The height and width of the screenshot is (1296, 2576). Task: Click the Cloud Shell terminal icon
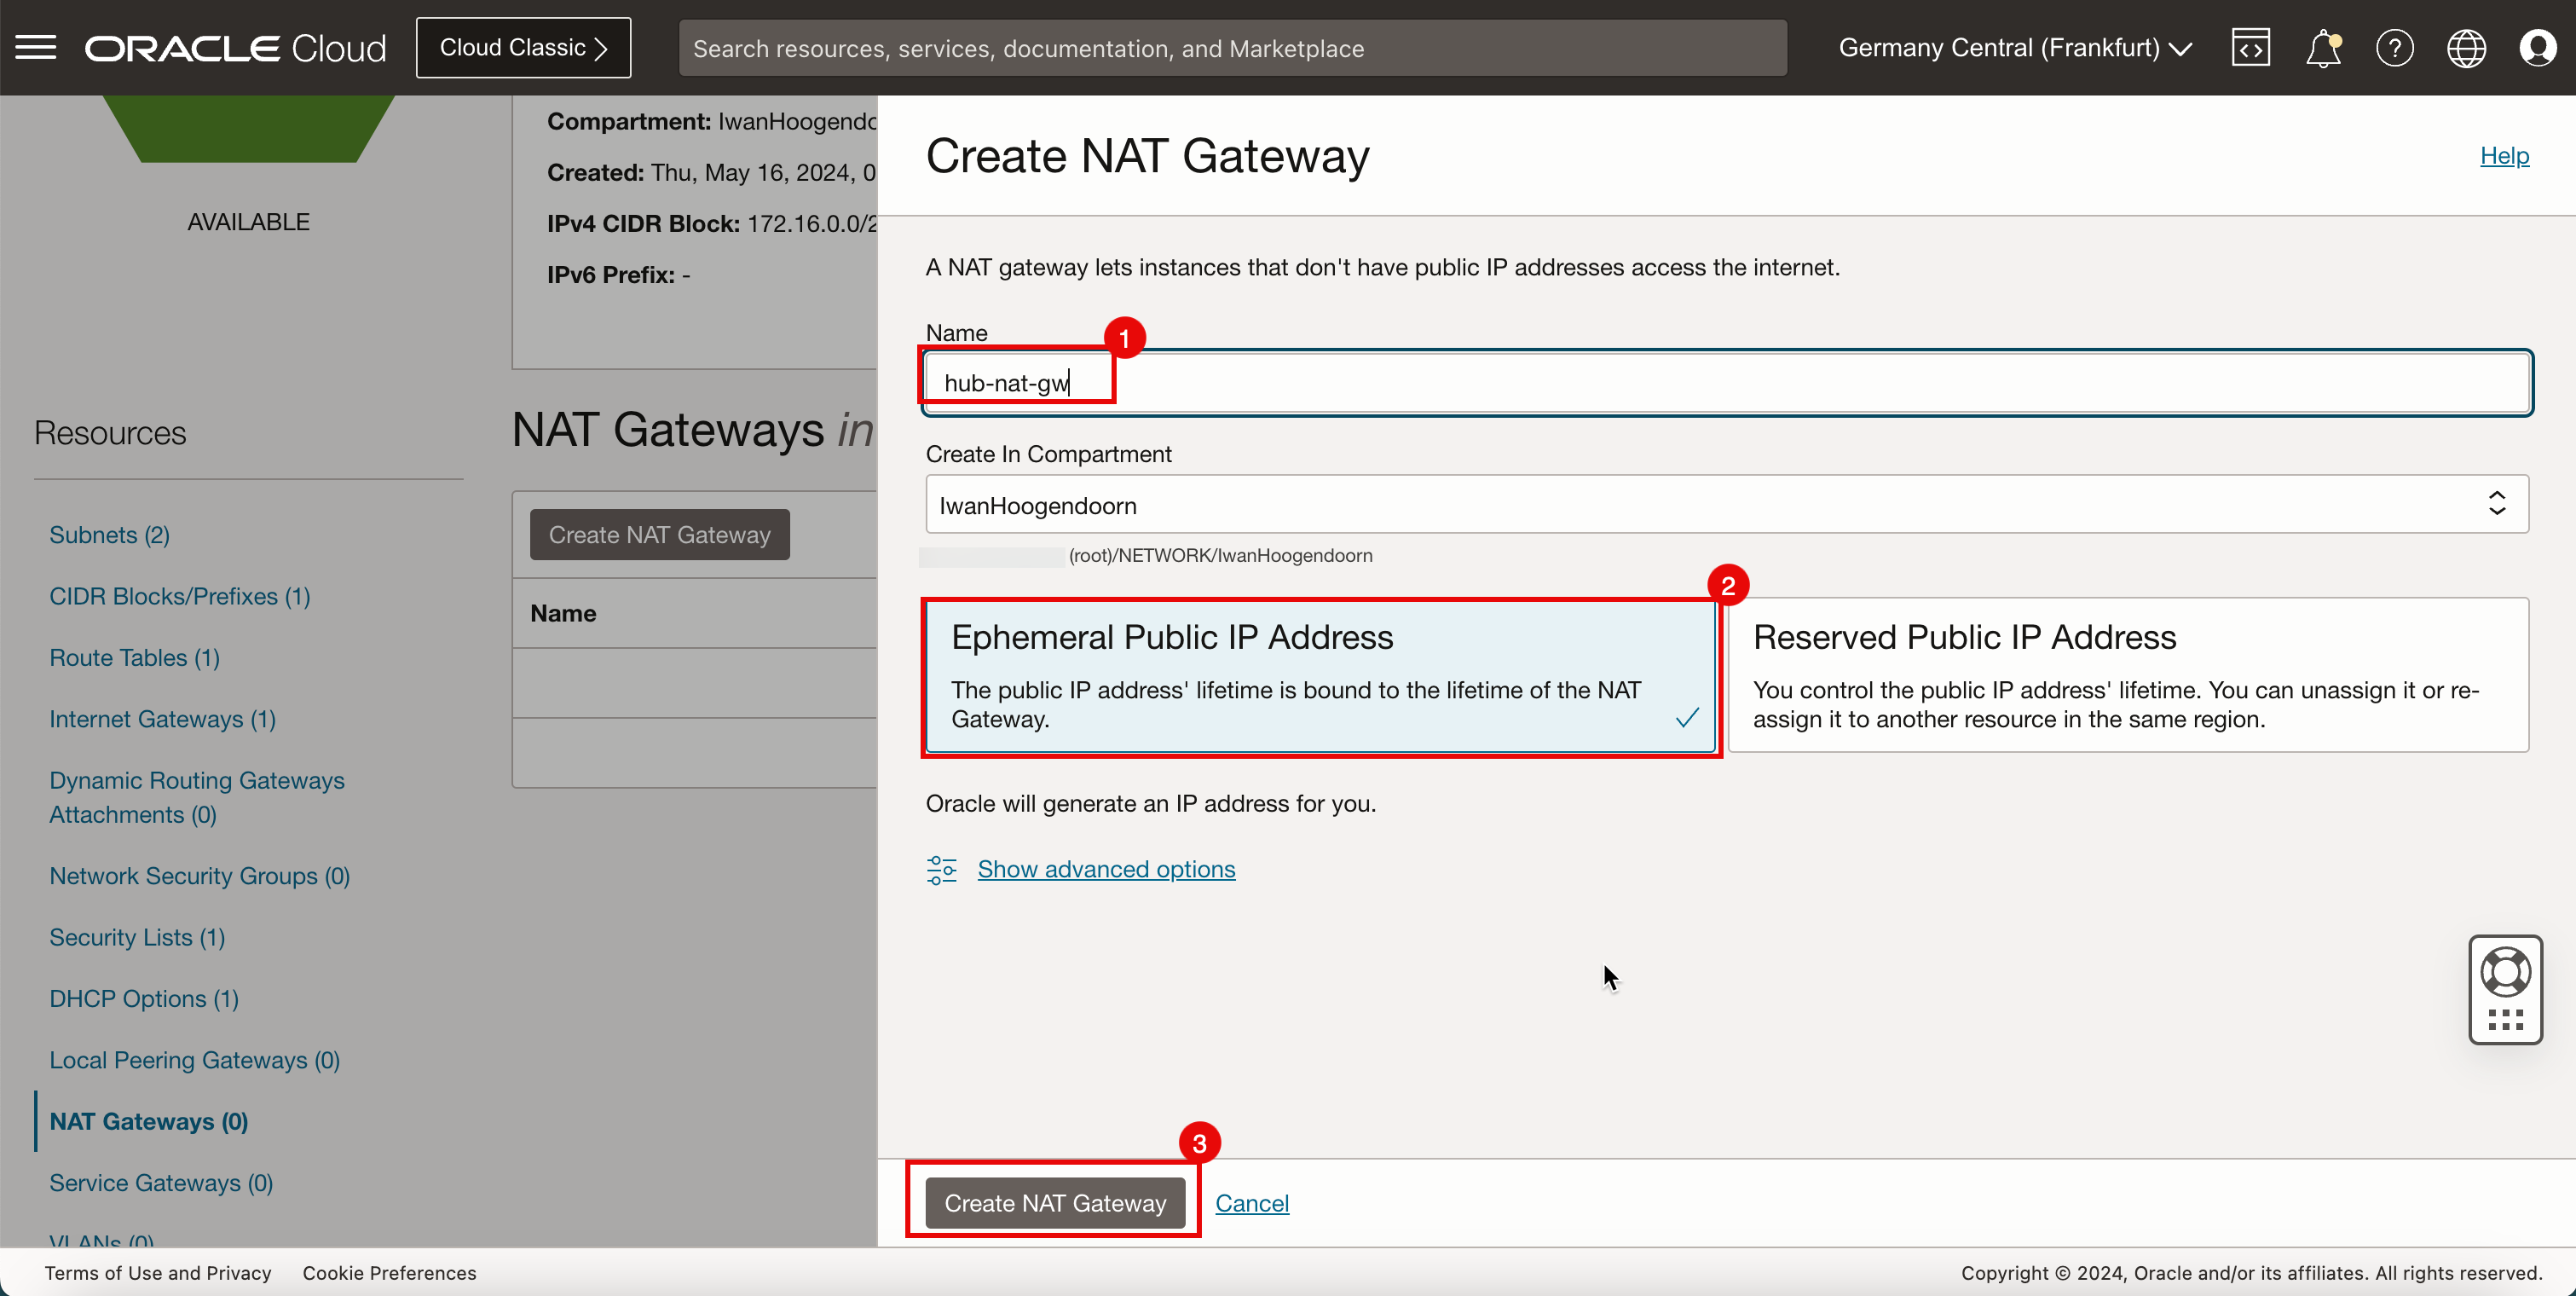click(2249, 48)
